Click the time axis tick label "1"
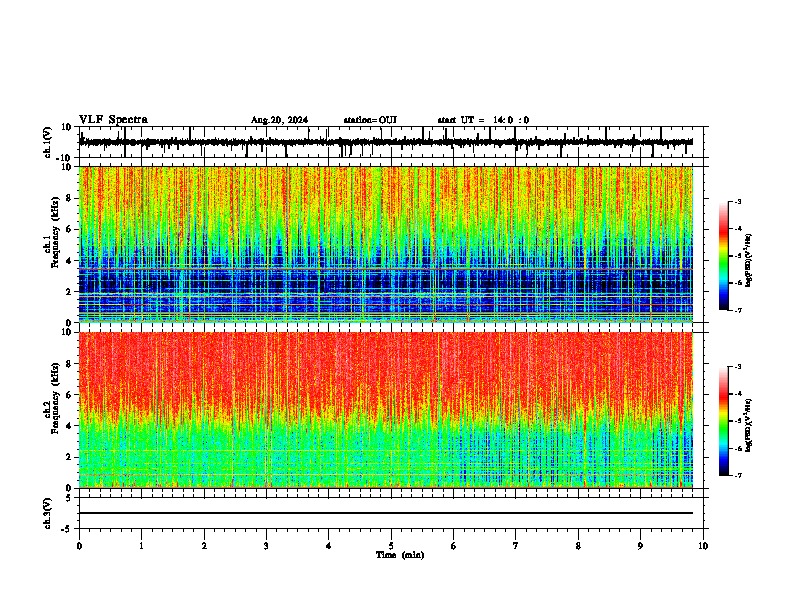 click(141, 546)
